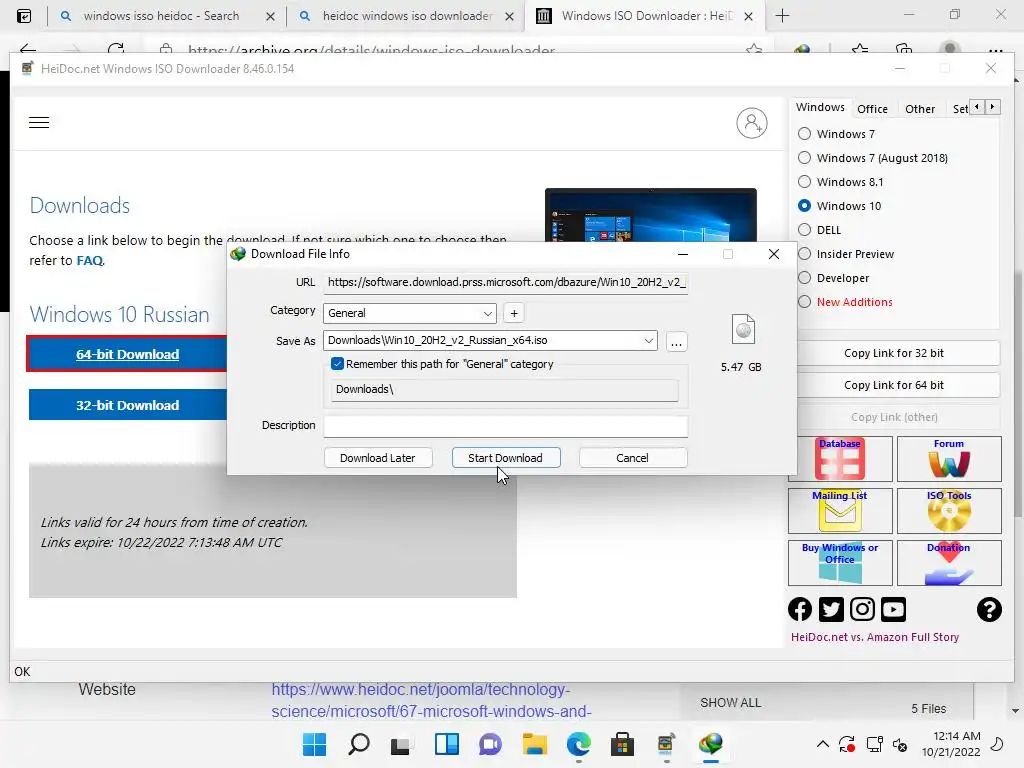1024x768 pixels.
Task: Open the YouTube social icon
Action: pyautogui.click(x=893, y=609)
